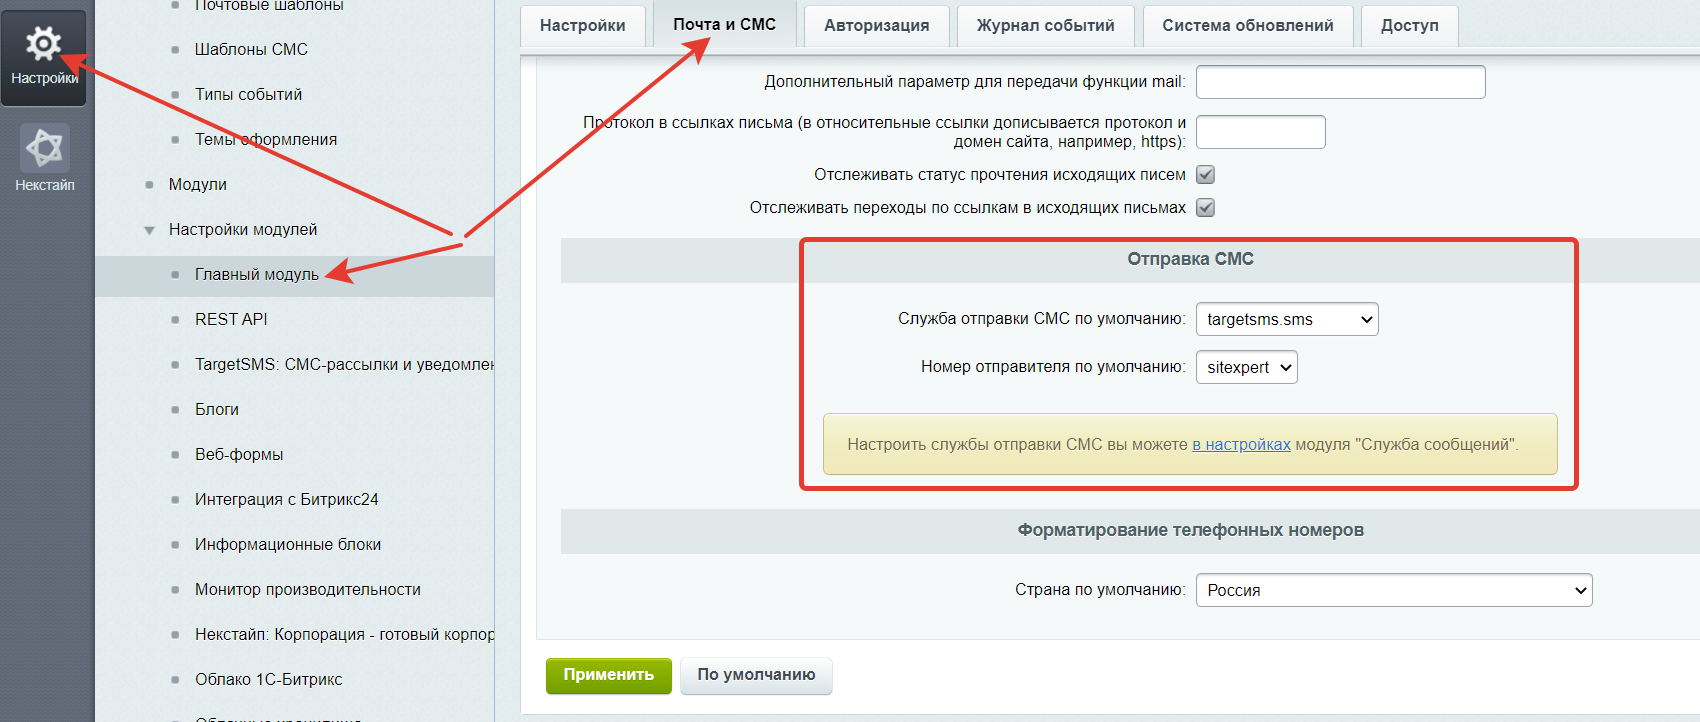Switch to the Авторизация tab
The image size is (1700, 722).
tap(877, 26)
